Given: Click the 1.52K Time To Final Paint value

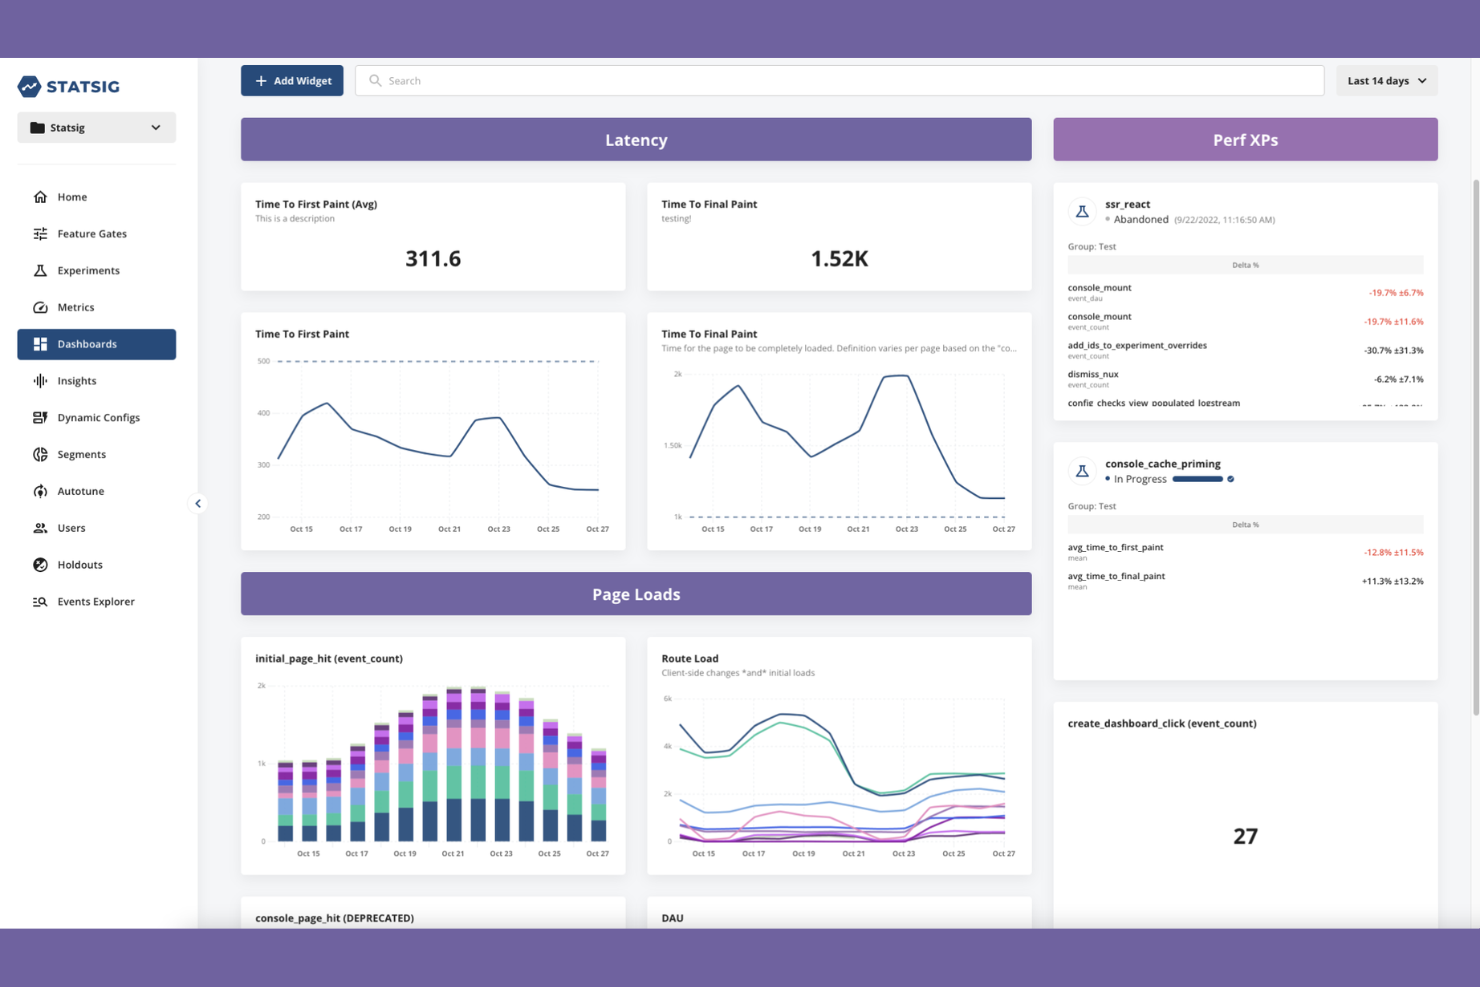Looking at the screenshot, I should coord(839,259).
